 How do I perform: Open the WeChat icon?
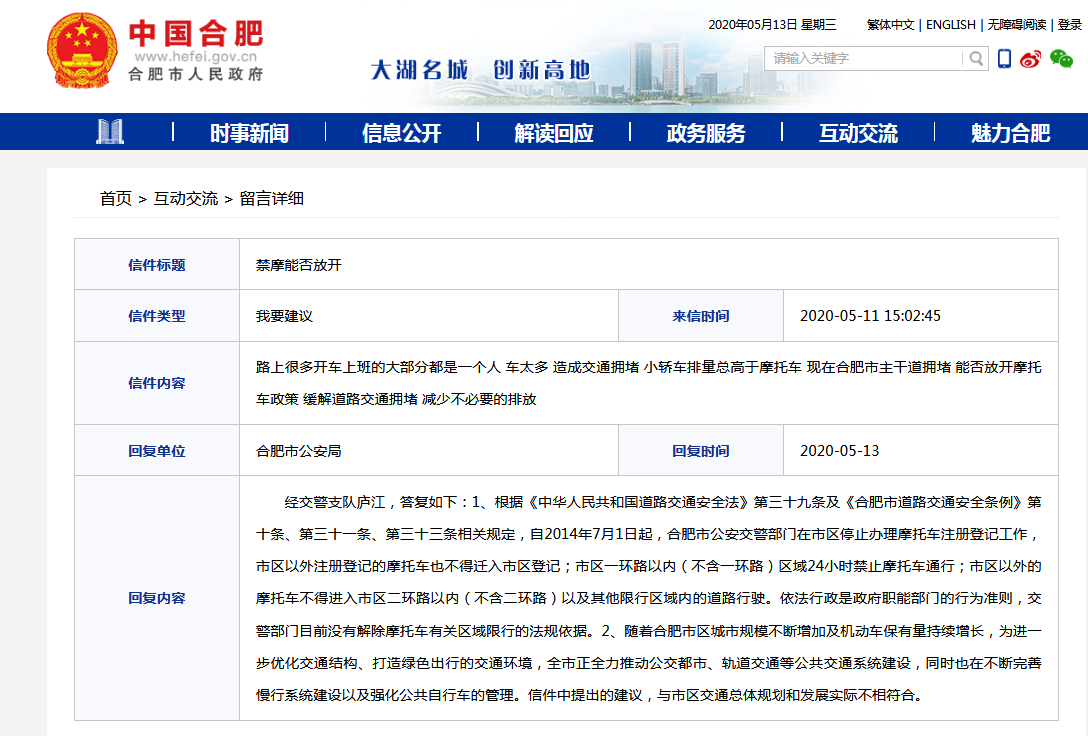point(1061,59)
